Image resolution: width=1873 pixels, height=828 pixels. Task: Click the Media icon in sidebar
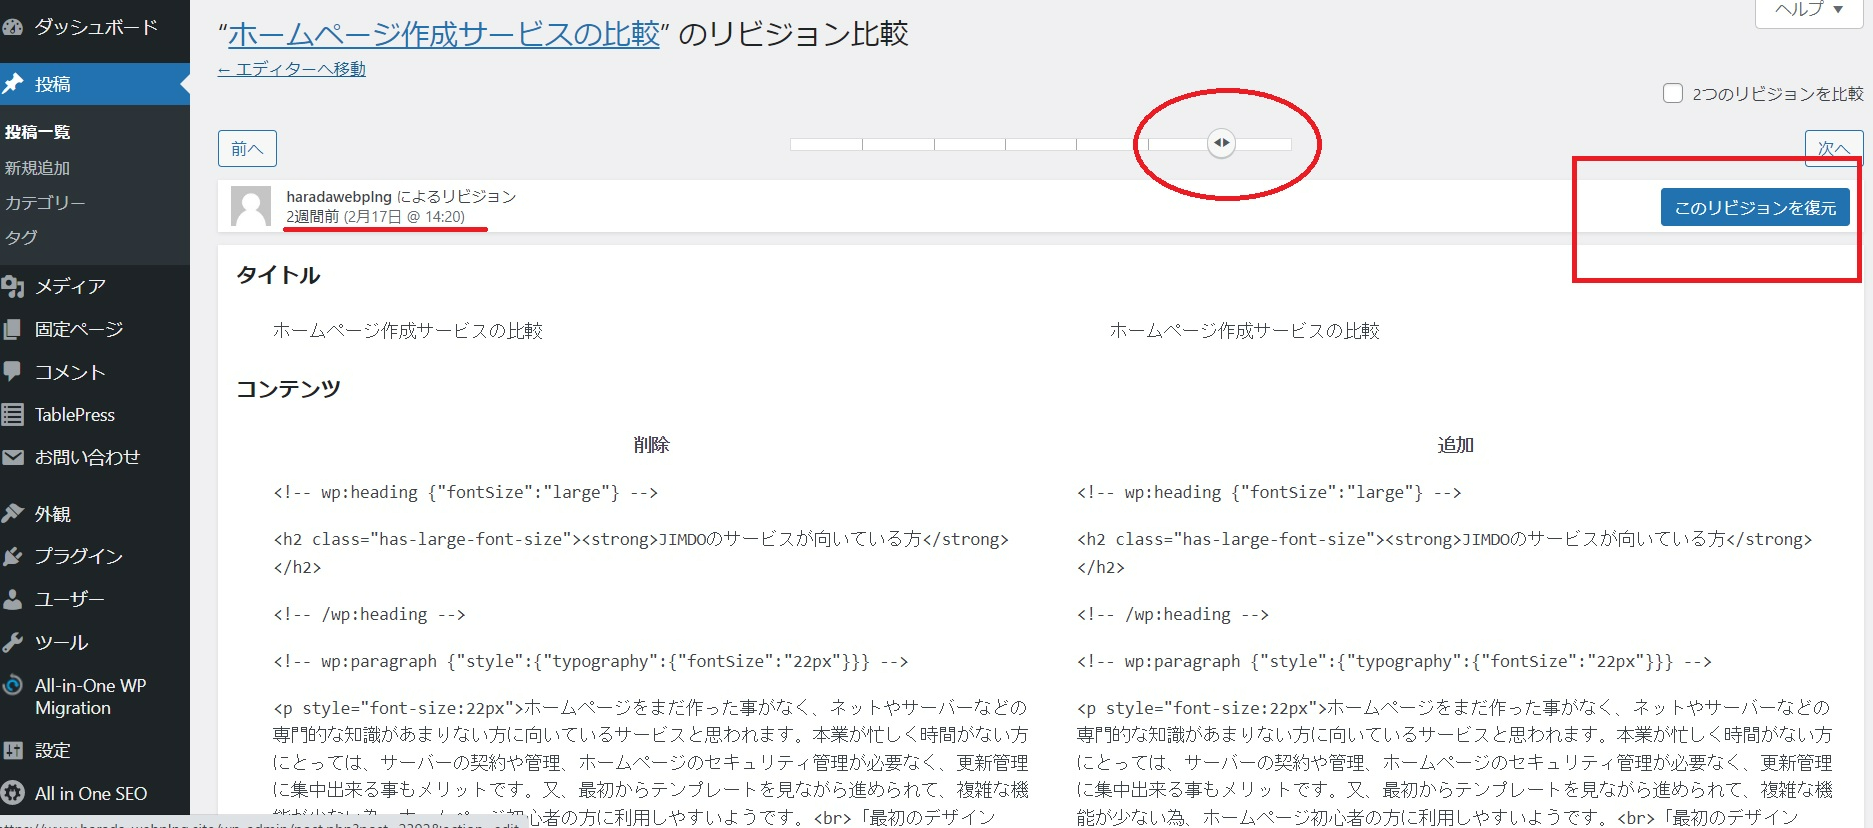(x=13, y=287)
